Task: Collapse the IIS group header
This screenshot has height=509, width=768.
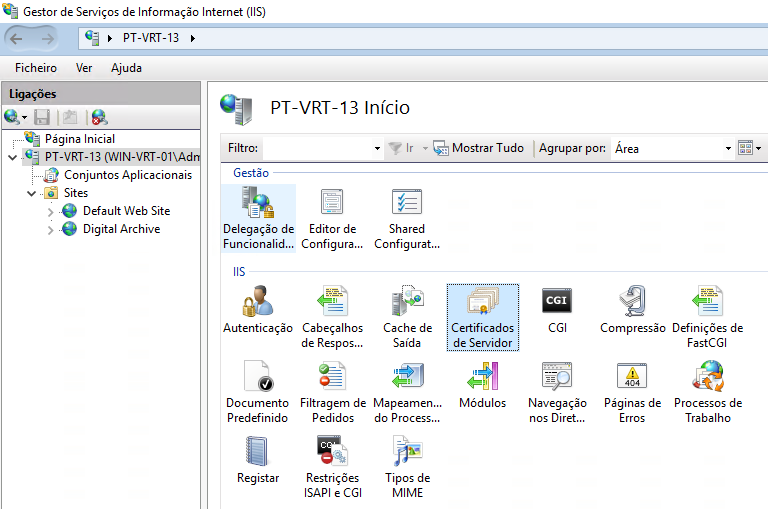Action: tap(239, 272)
